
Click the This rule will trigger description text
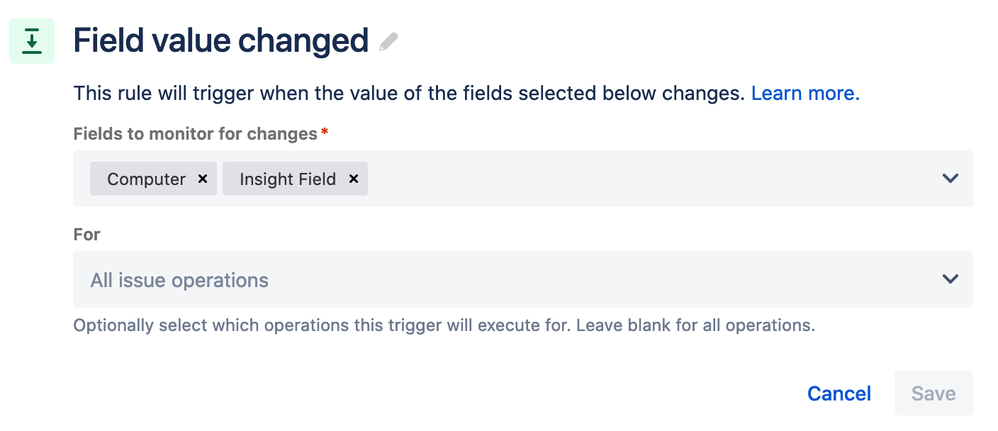click(409, 94)
